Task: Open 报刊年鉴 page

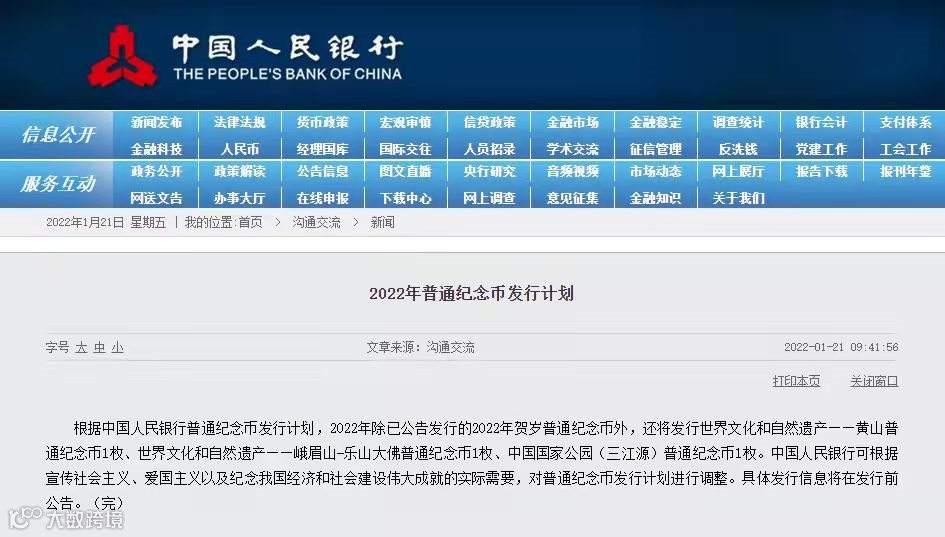Action: pyautogui.click(x=905, y=172)
